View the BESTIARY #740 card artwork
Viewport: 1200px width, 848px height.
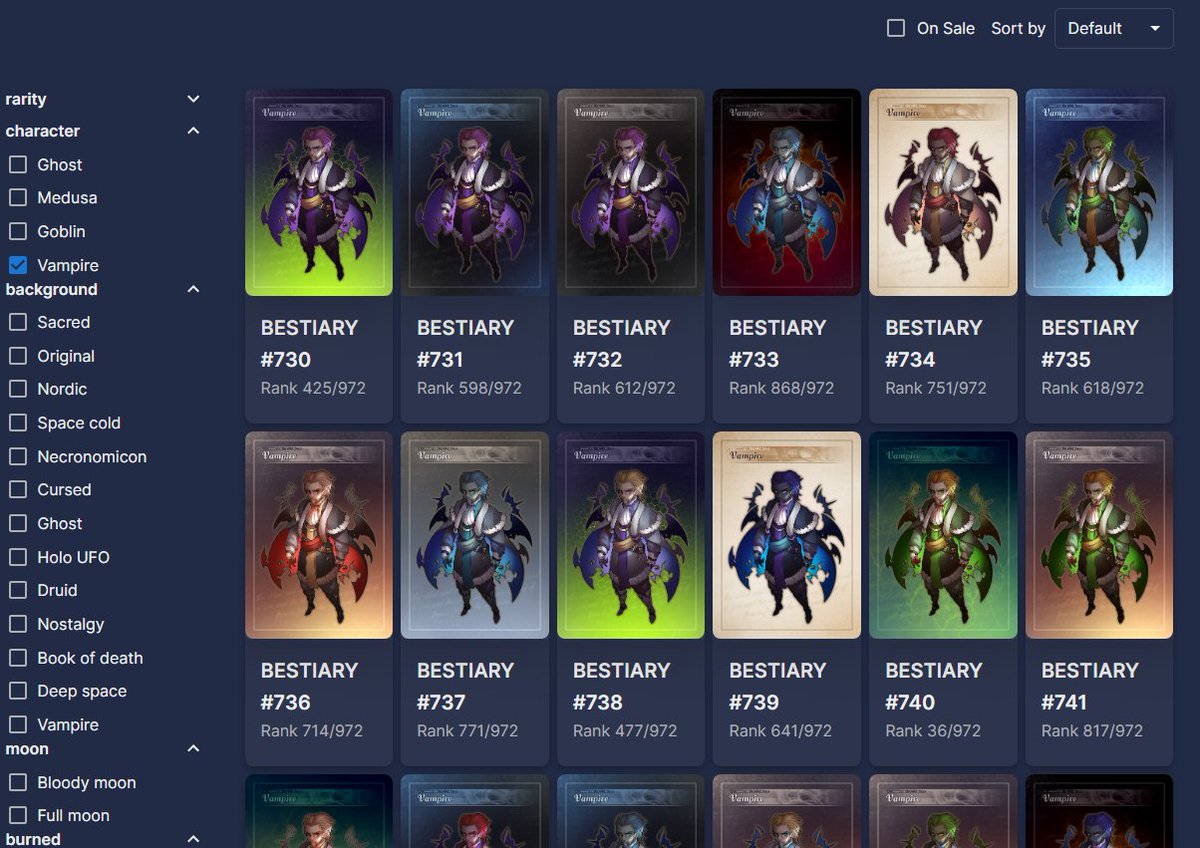click(x=943, y=535)
